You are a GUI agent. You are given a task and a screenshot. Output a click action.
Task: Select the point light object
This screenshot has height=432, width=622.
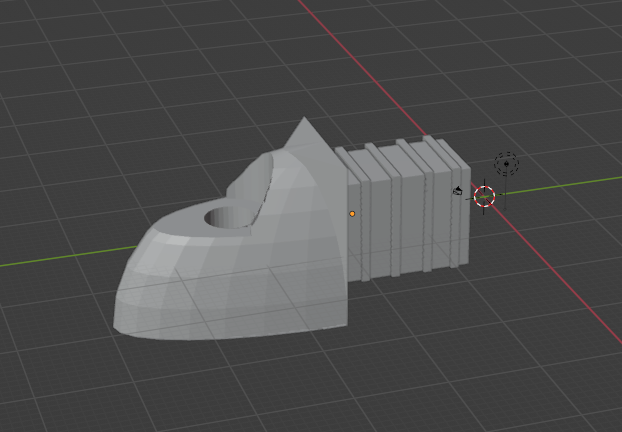[506, 162]
